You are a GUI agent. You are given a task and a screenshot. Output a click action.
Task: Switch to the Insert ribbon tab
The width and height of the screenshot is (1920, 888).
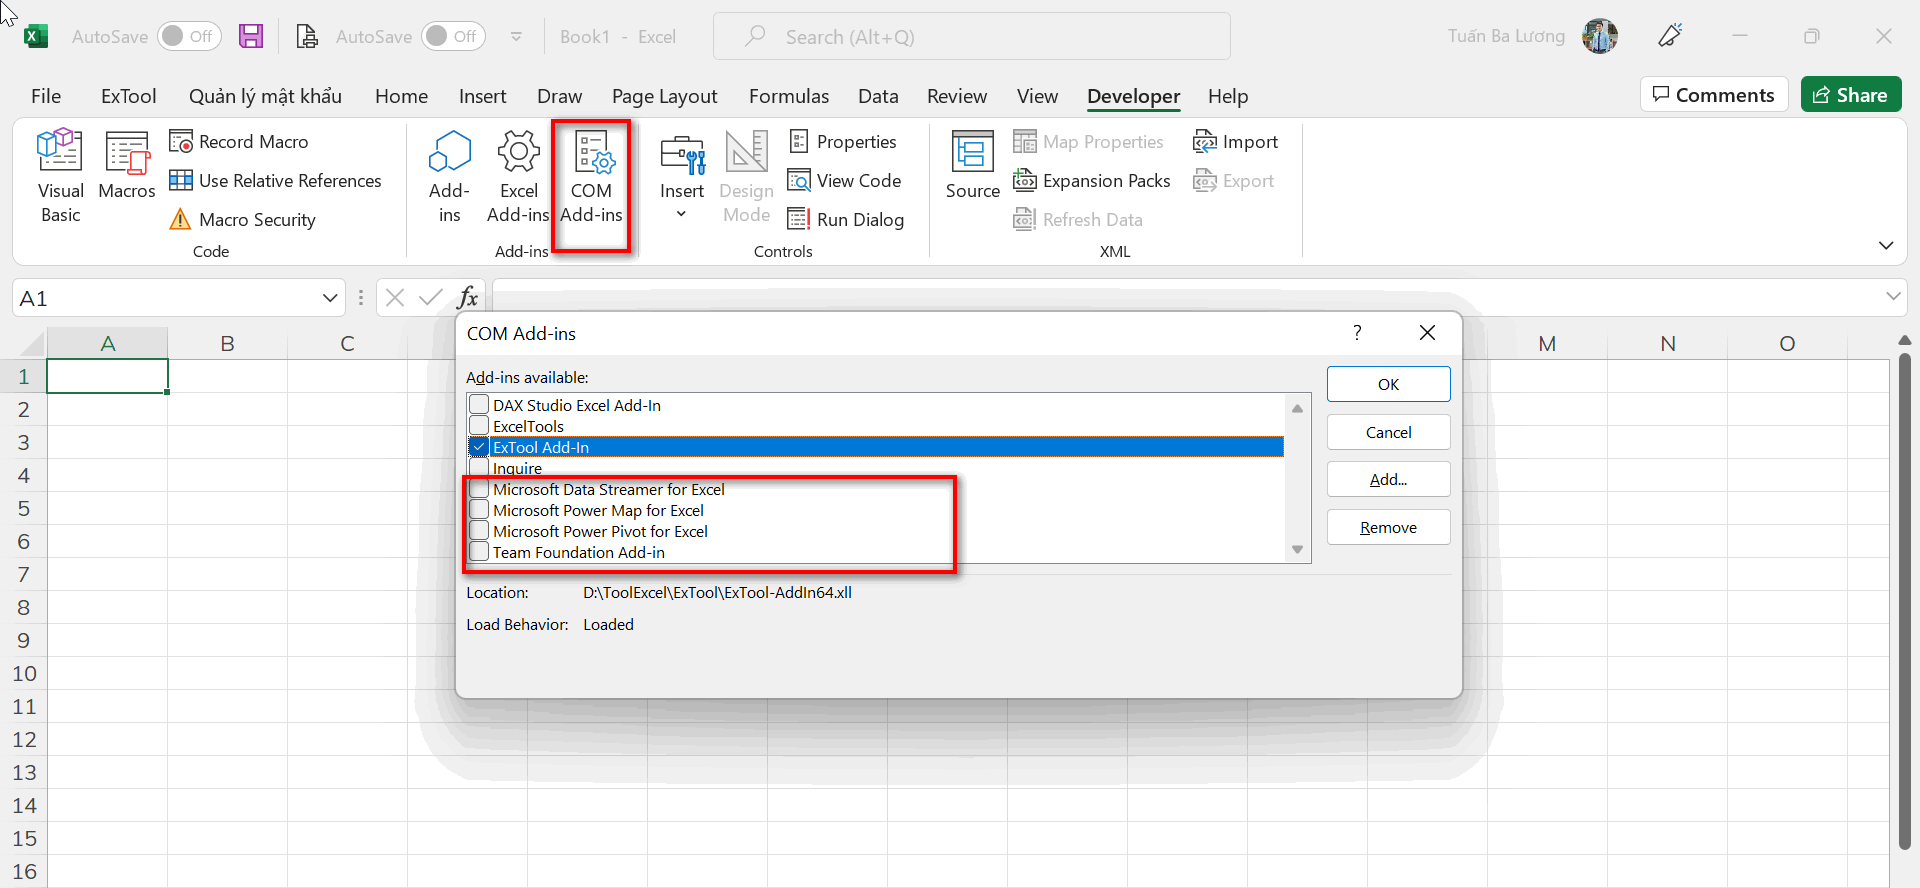pyautogui.click(x=482, y=96)
